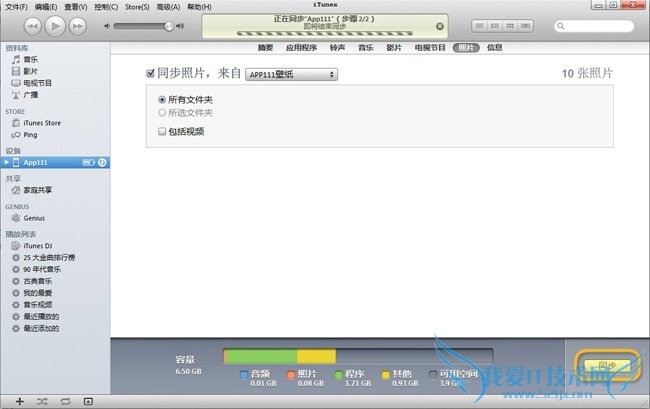Select the App111 device entry
This screenshot has width=650, height=409.
tap(55, 162)
